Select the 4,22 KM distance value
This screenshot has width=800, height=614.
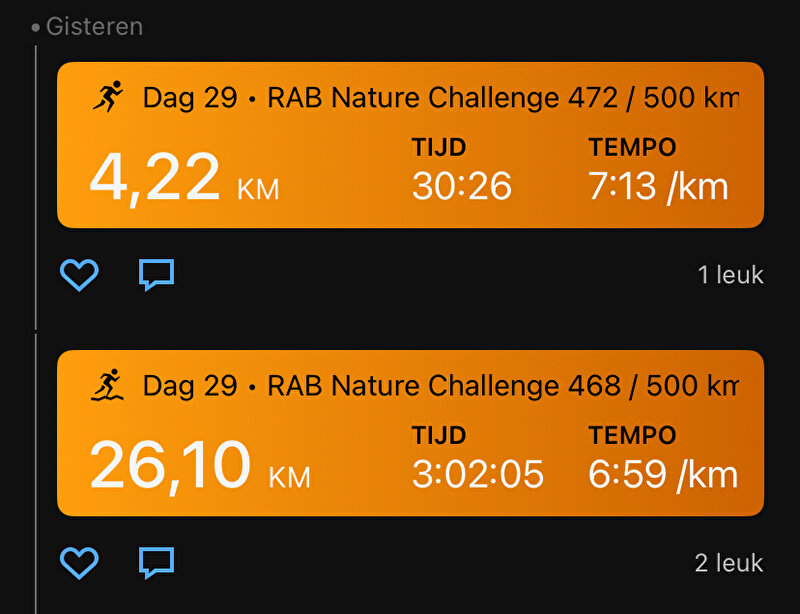(x=184, y=178)
